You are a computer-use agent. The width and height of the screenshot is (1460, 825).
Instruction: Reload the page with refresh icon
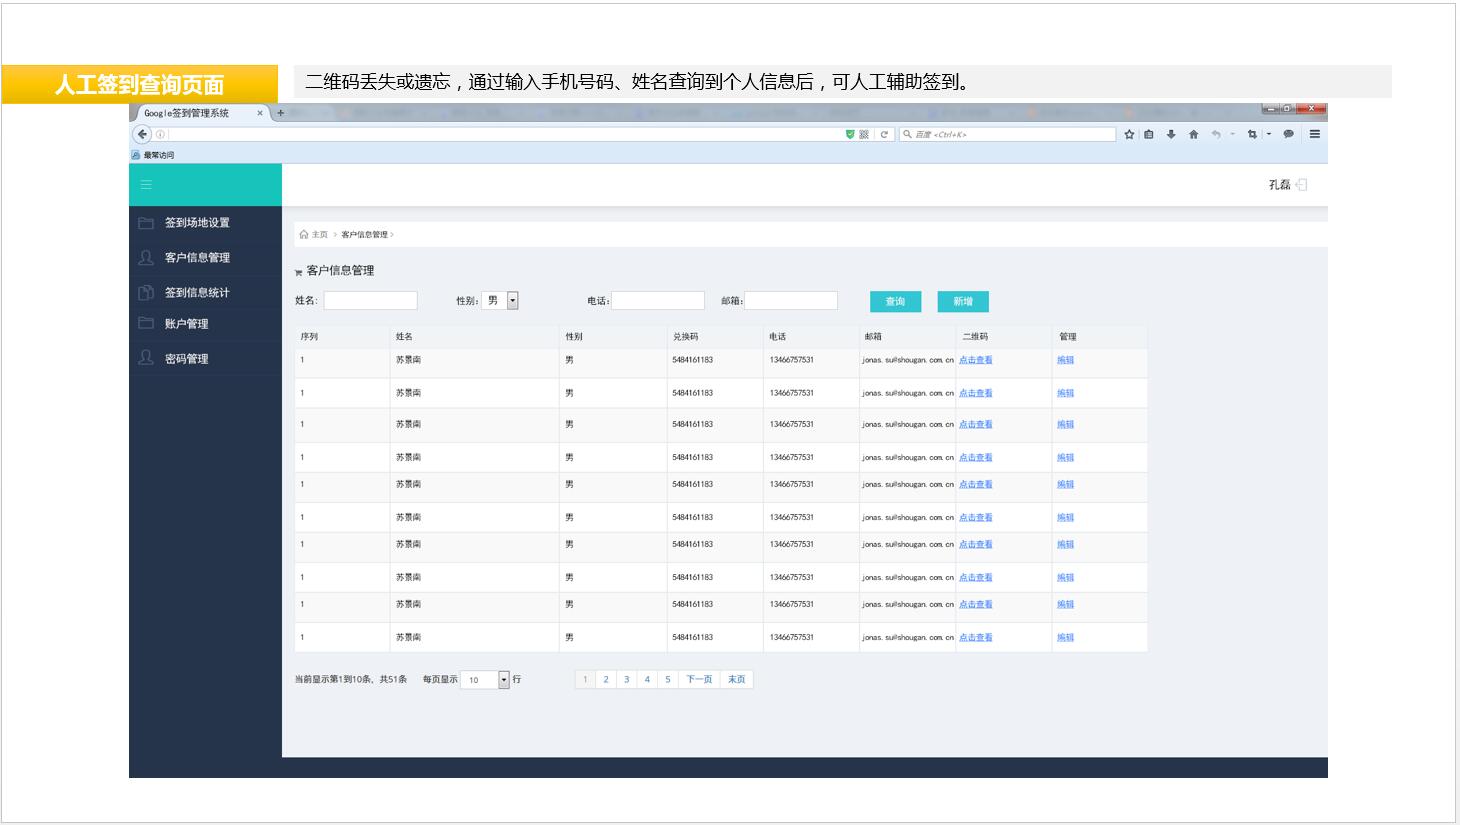(x=884, y=134)
